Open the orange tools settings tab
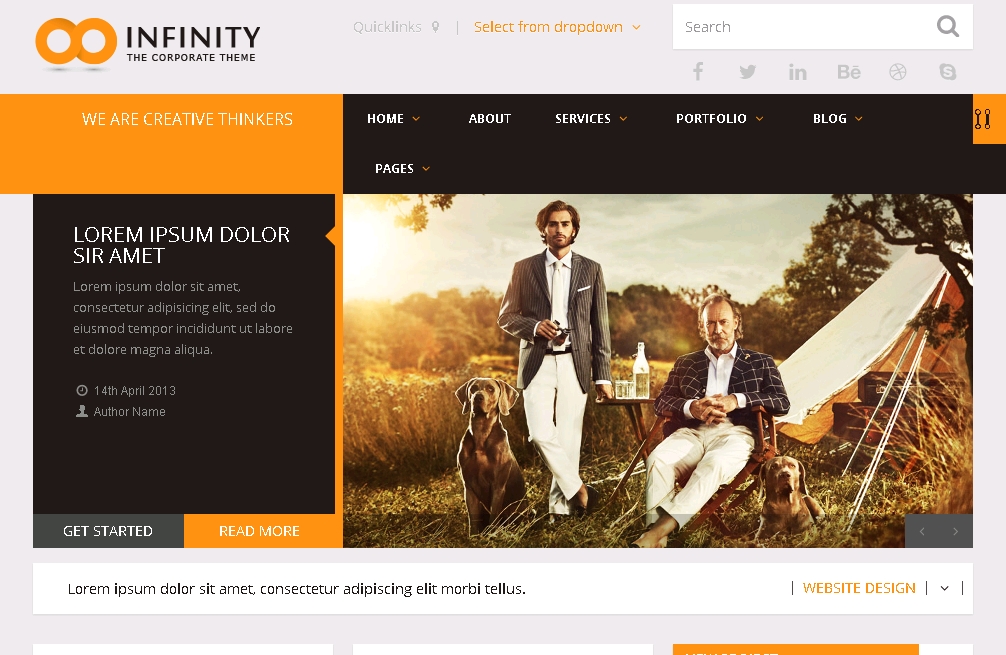Screen dimensions: 1006x655 click(x=989, y=119)
